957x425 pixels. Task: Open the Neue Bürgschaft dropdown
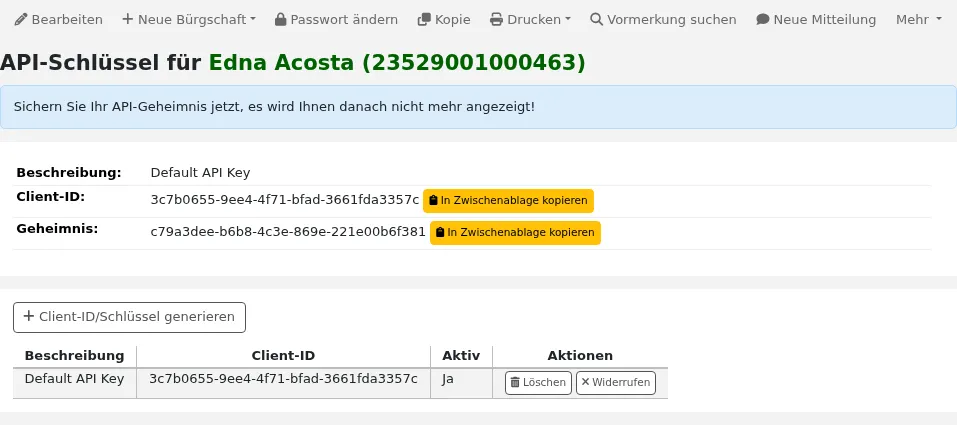(x=189, y=20)
